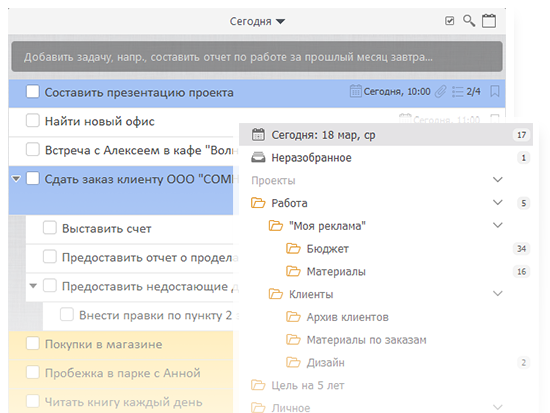550x413 pixels.
Task: Mark Покупки в магазине as done
Action: [33, 343]
